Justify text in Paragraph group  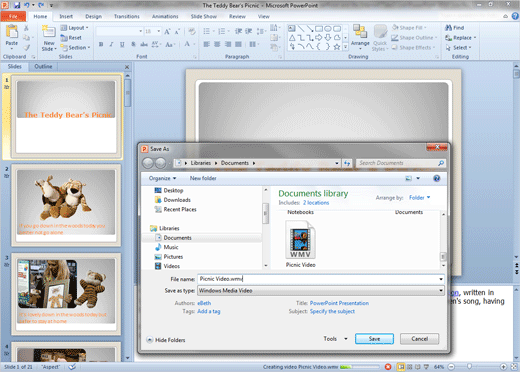[238, 44]
